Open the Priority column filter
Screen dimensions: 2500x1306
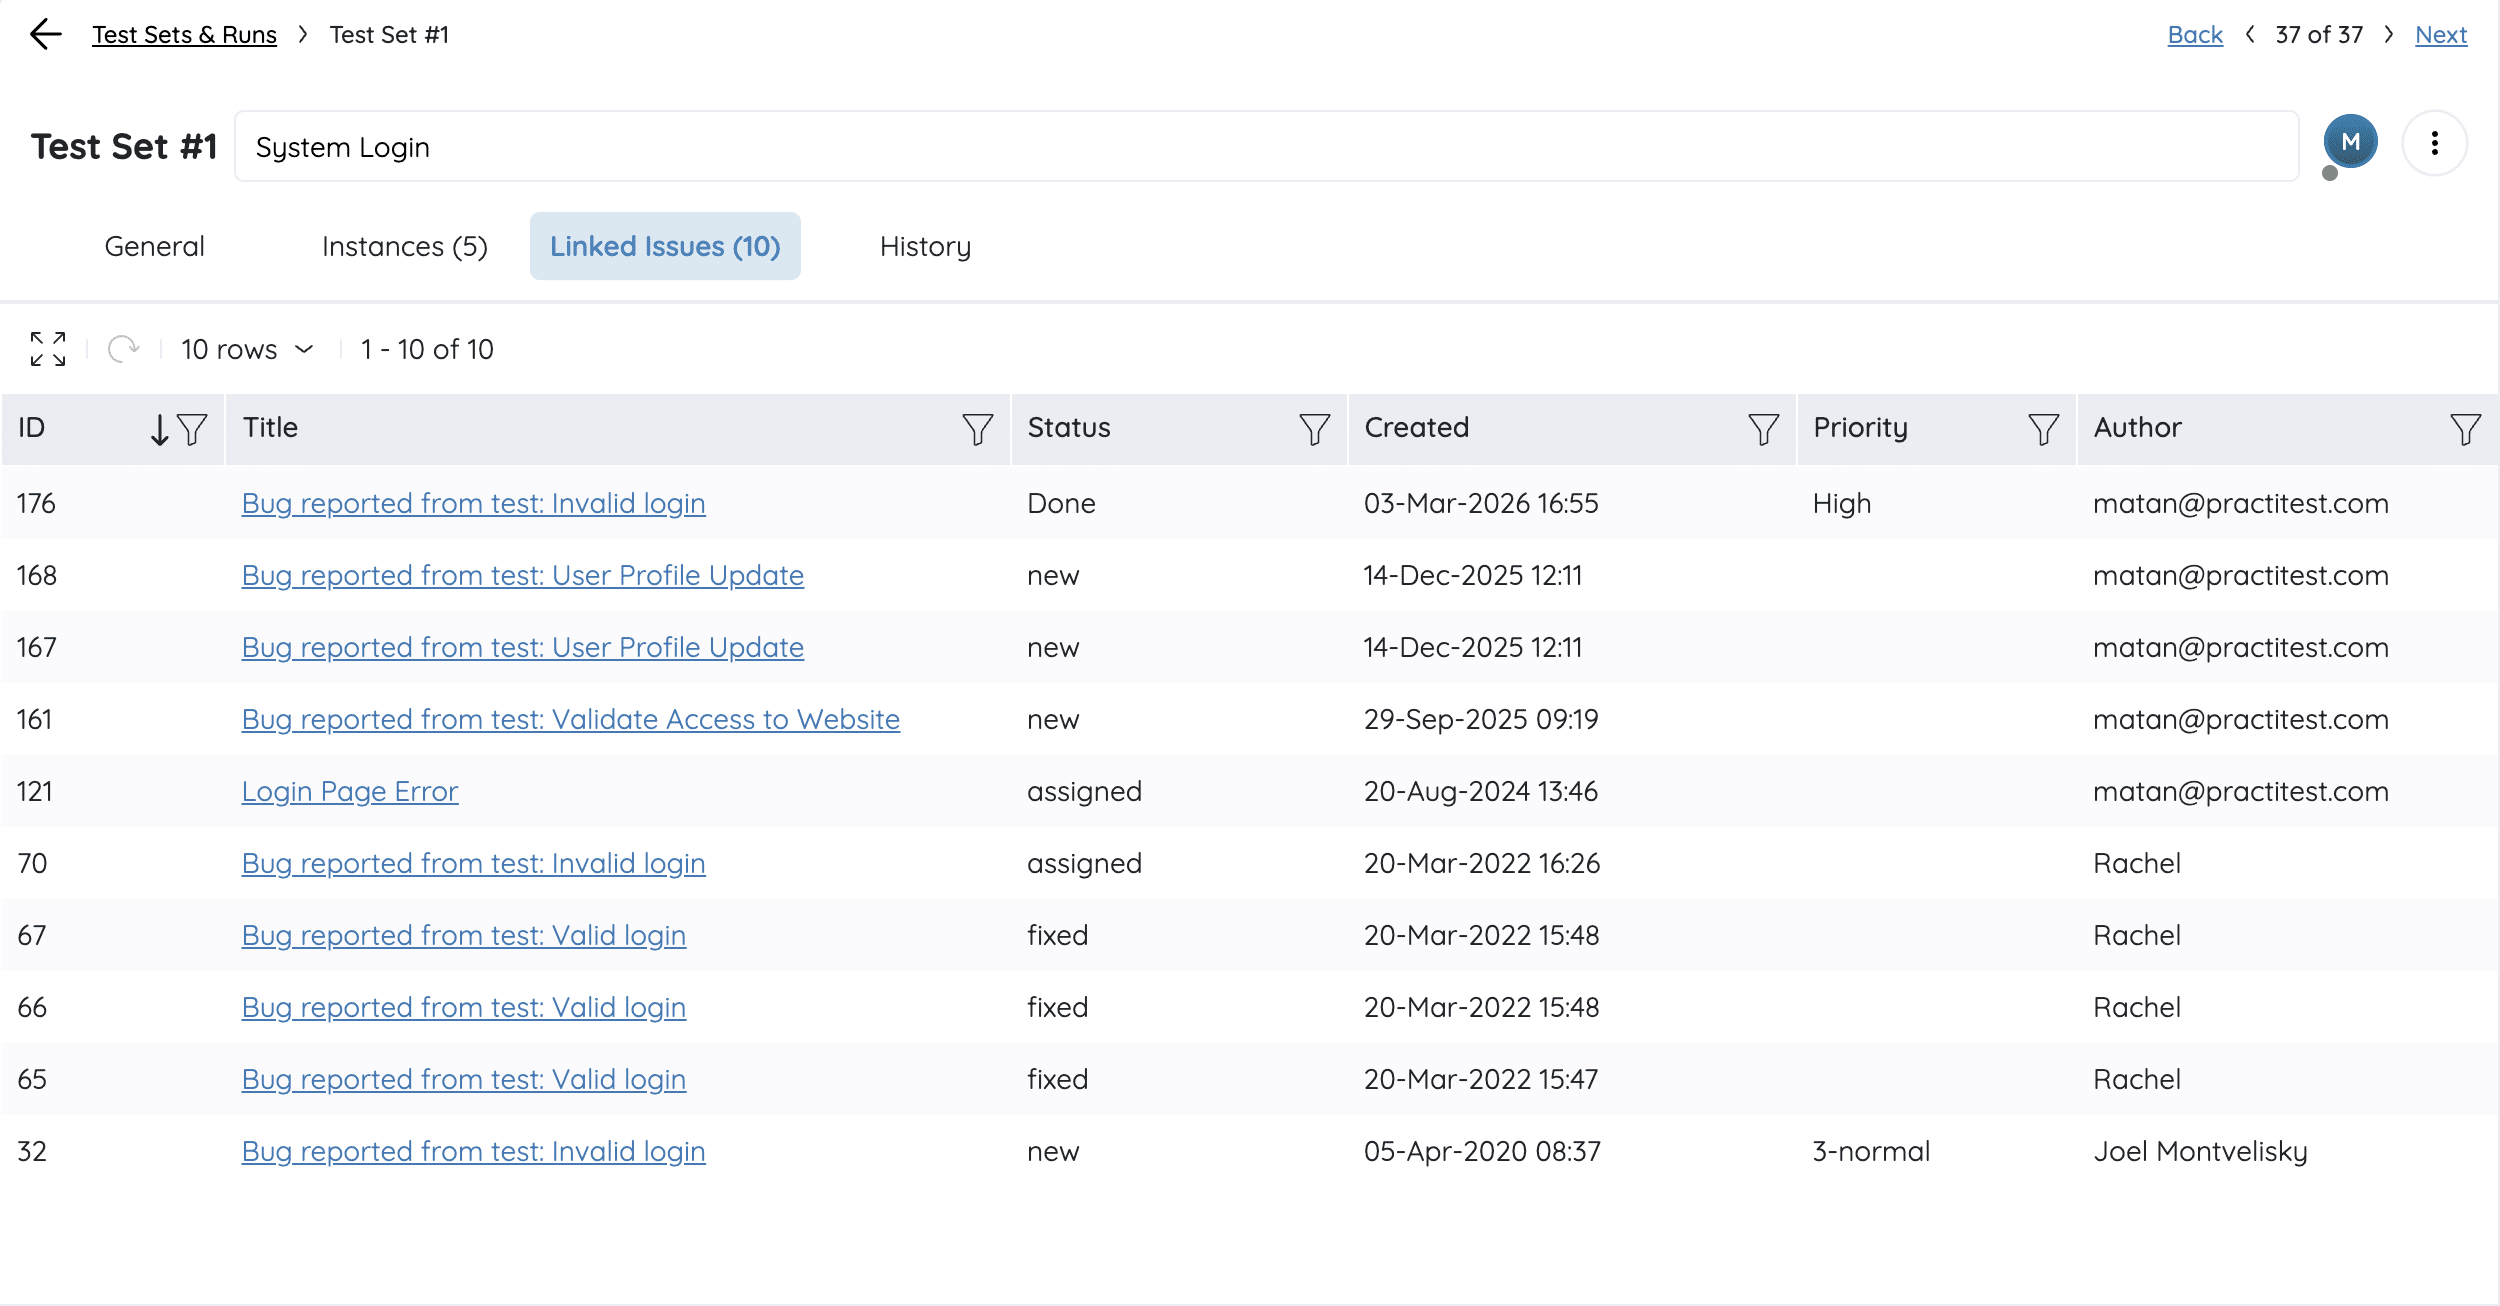2043,429
